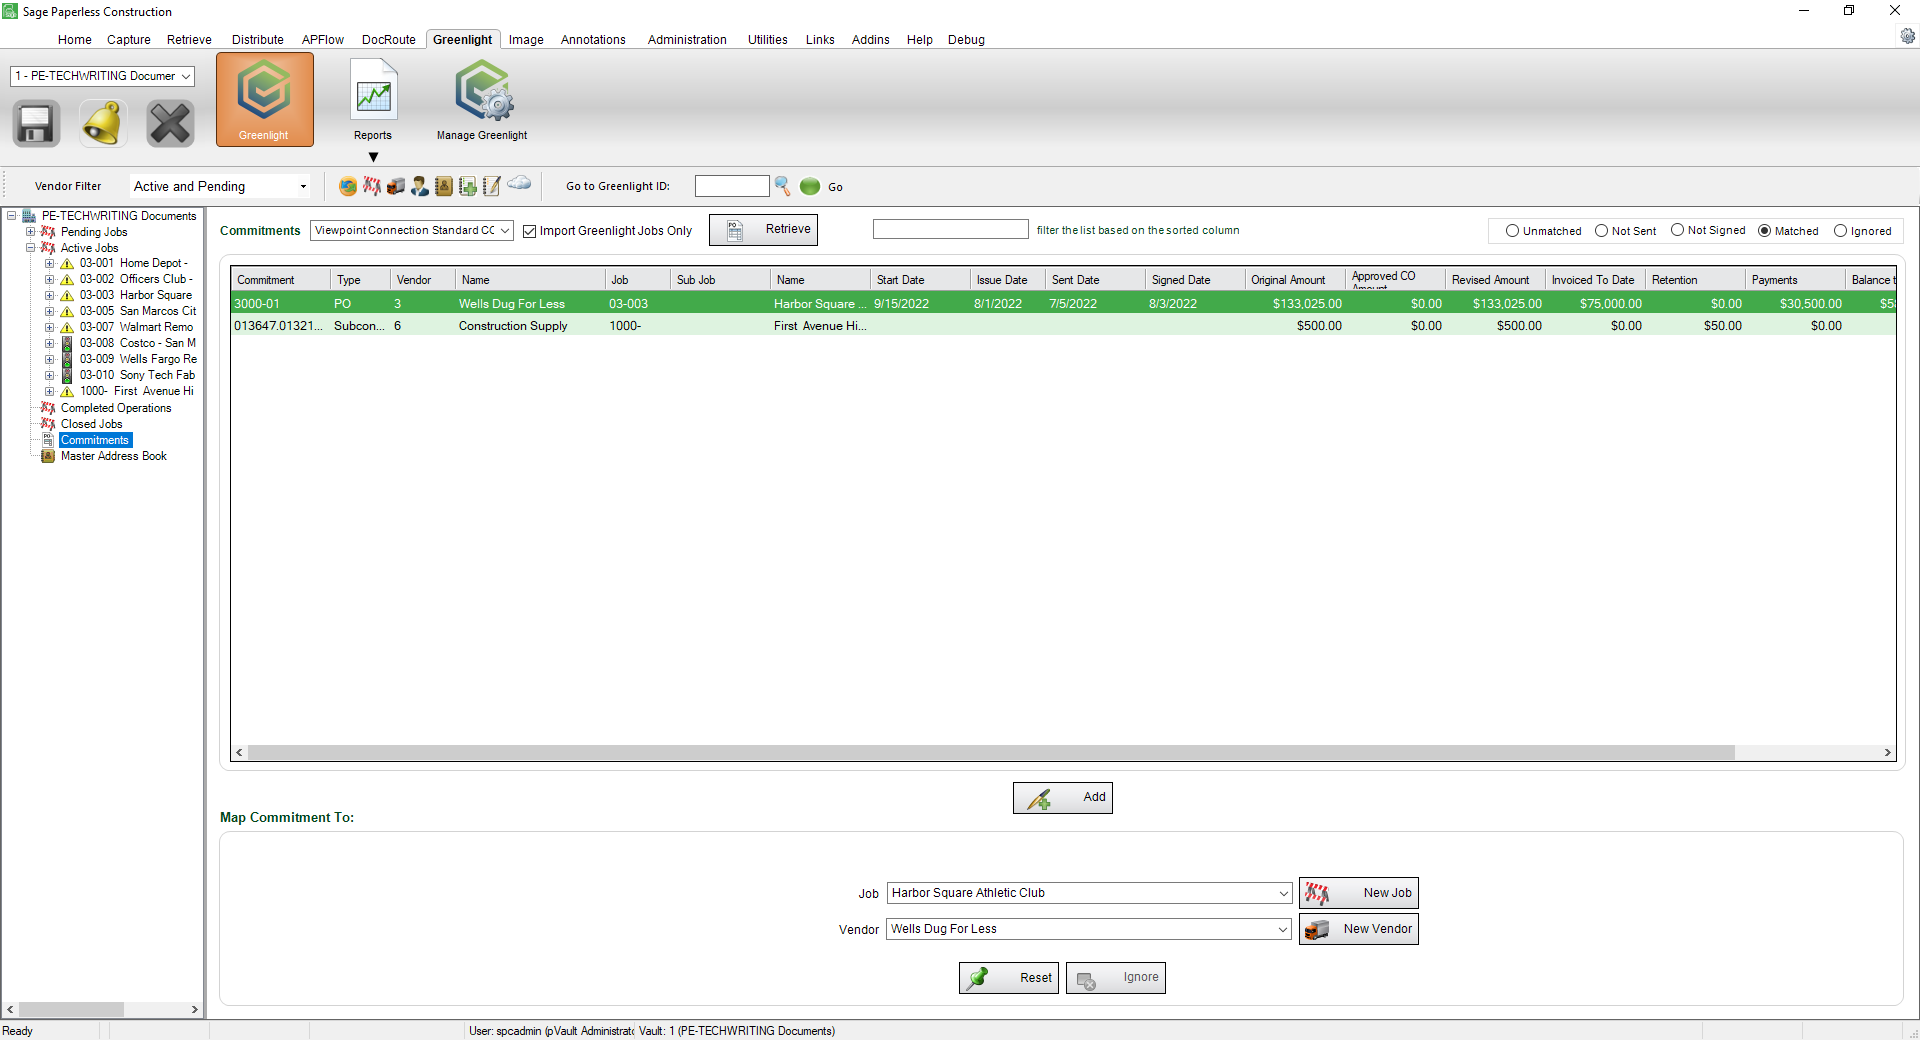
Task: Open the Greenlight ribbon button
Action: click(264, 100)
